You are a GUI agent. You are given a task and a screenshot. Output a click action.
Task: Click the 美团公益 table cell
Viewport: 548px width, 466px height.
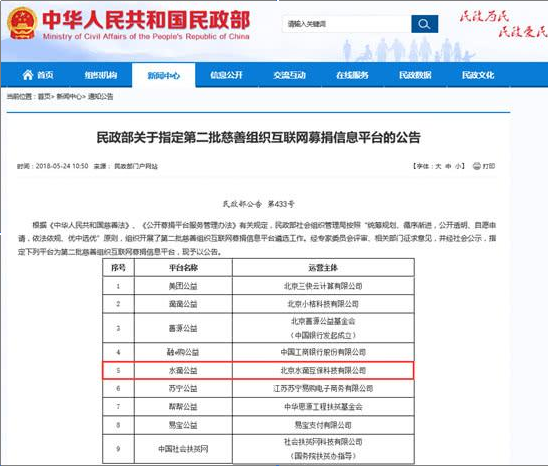tap(183, 286)
